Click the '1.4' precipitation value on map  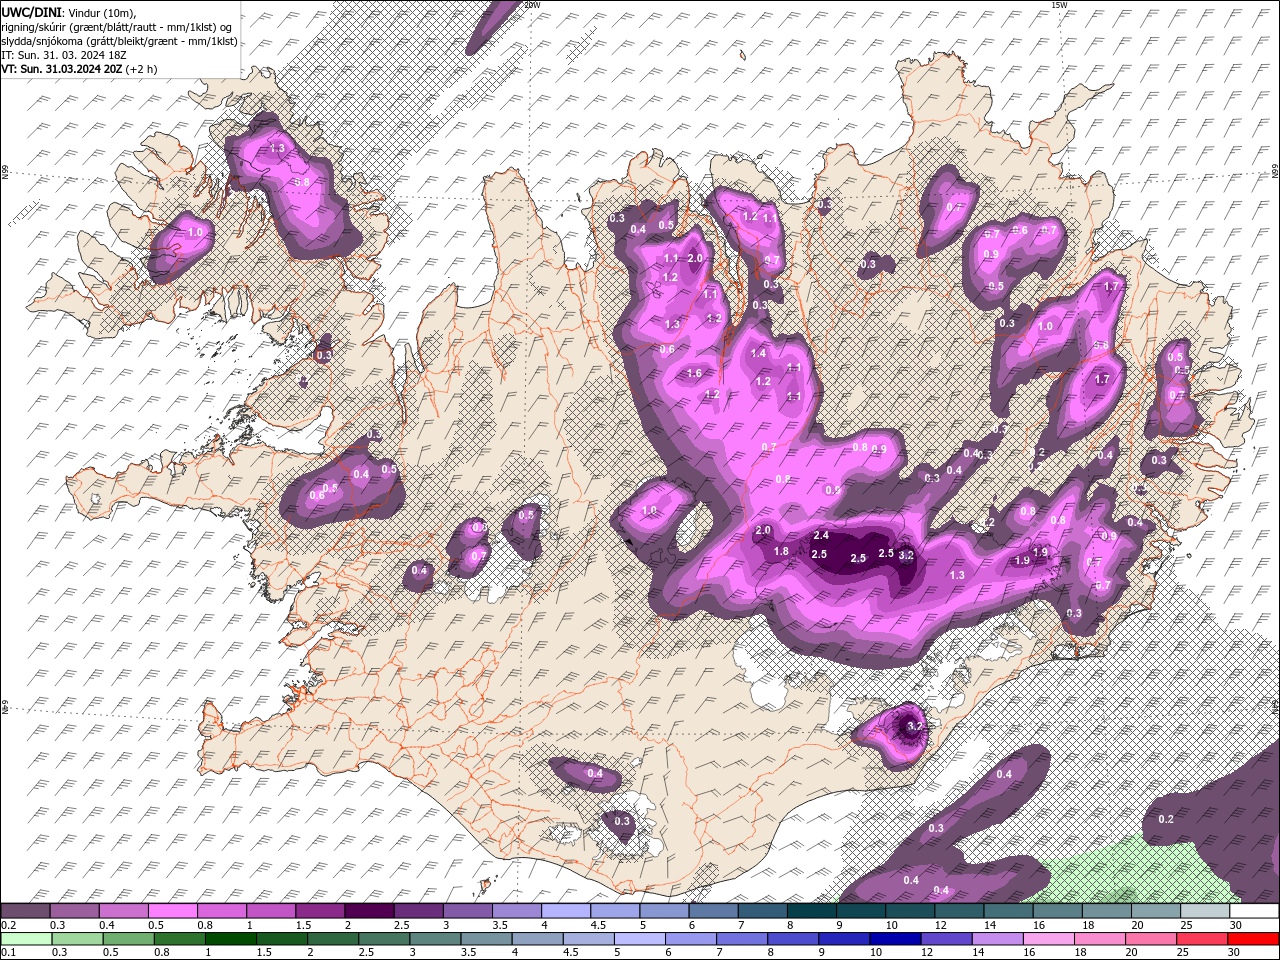[x=758, y=353]
